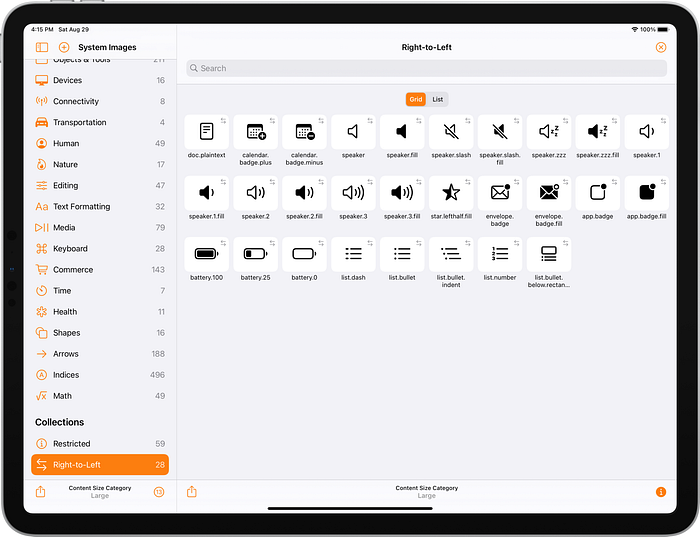Tap the main pane share icon
The width and height of the screenshot is (700, 537).
point(192,491)
